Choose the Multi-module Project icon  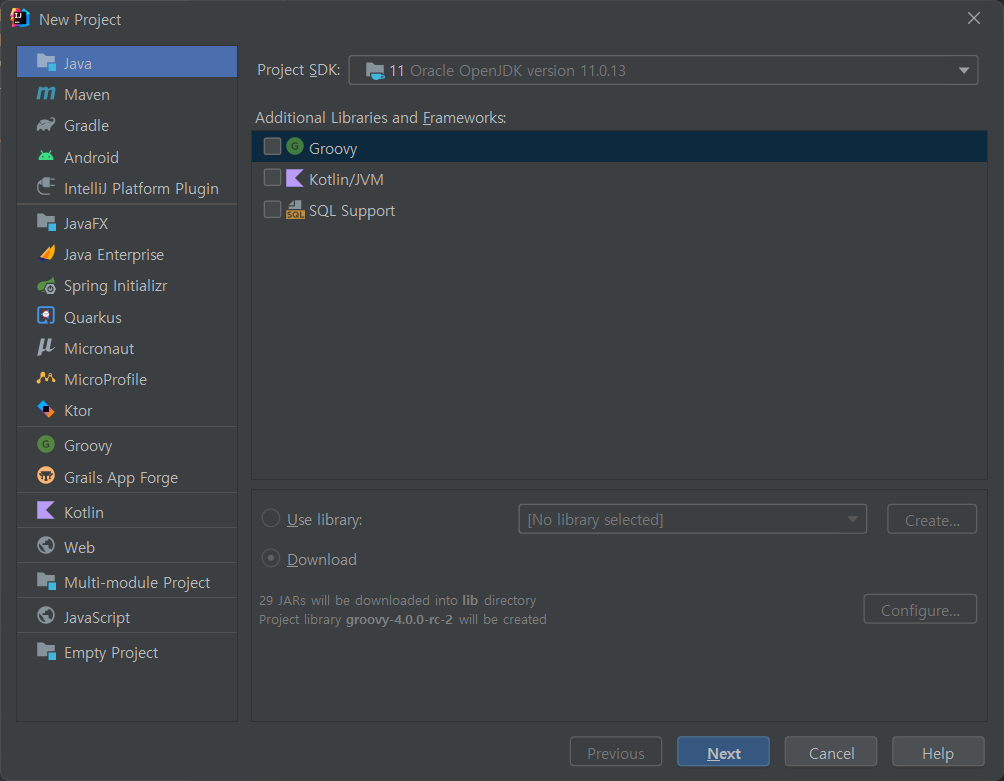tap(46, 581)
